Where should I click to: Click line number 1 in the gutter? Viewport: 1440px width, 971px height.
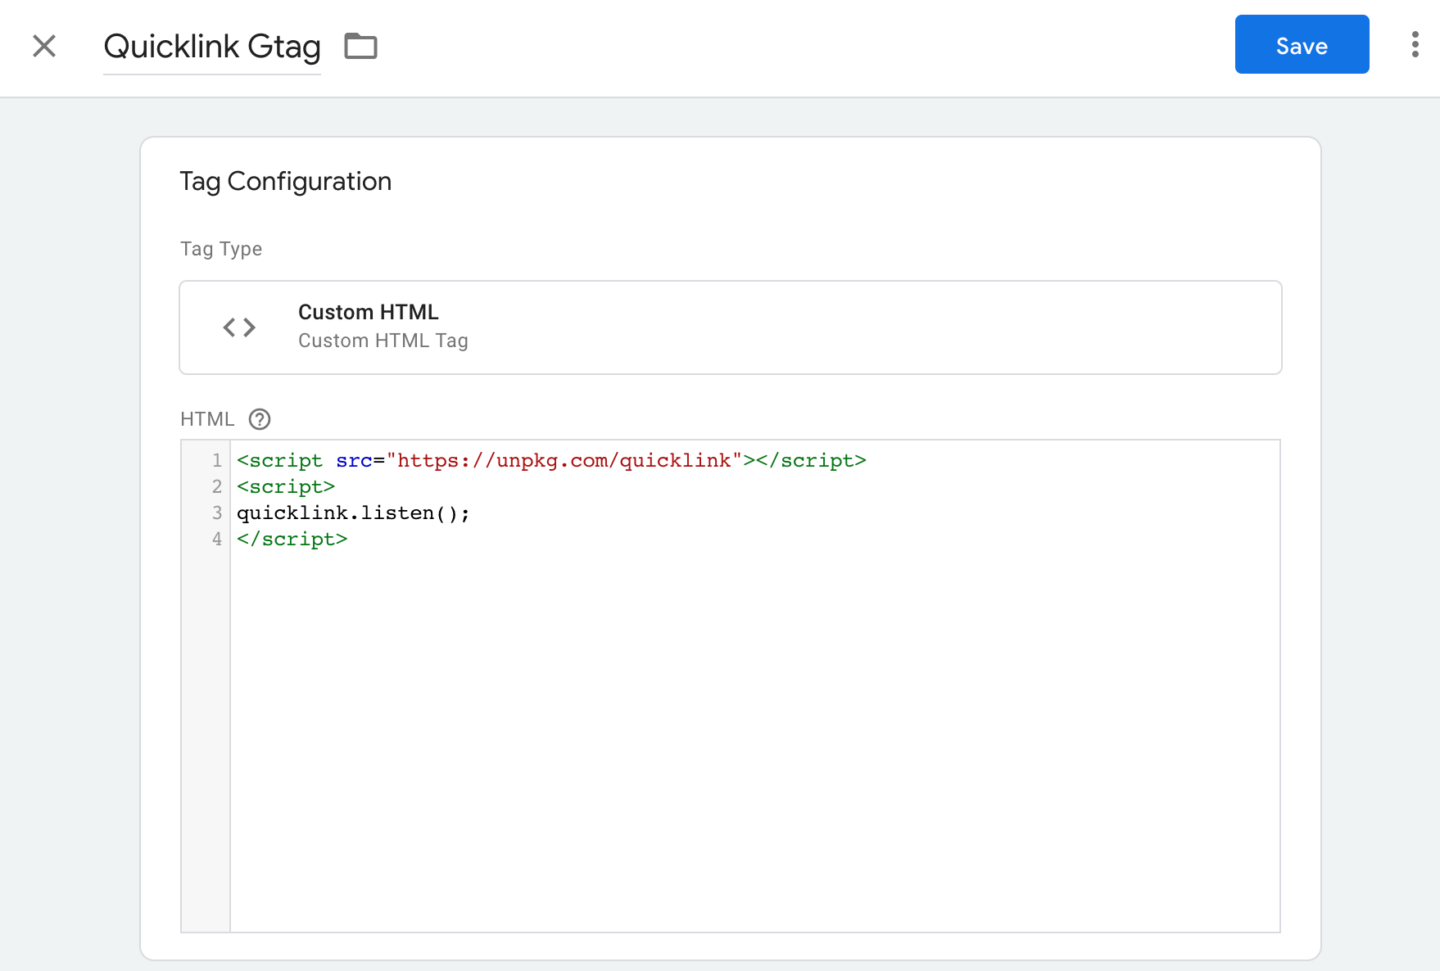pos(217,461)
